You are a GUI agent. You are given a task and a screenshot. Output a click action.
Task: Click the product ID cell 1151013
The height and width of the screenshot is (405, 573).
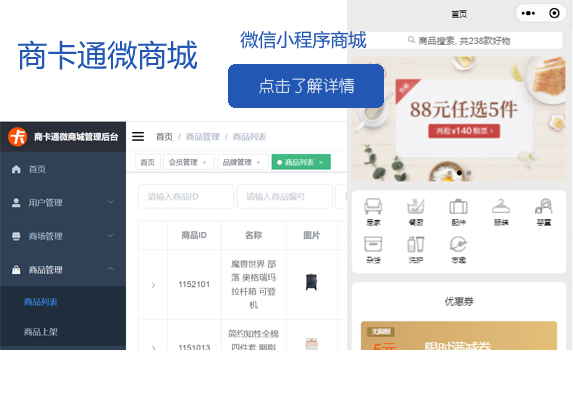(194, 347)
